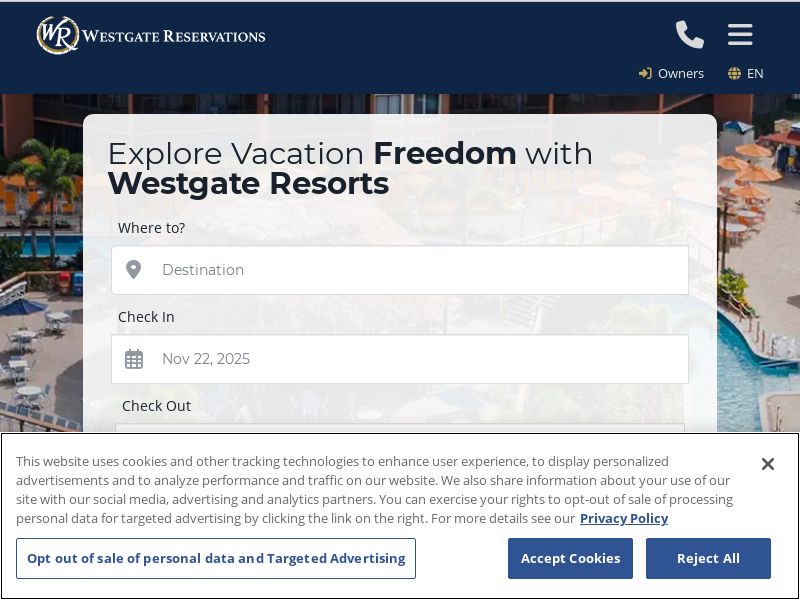Screen dimensions: 800x600
Task: Open the hamburger navigation menu
Action: pyautogui.click(x=740, y=35)
